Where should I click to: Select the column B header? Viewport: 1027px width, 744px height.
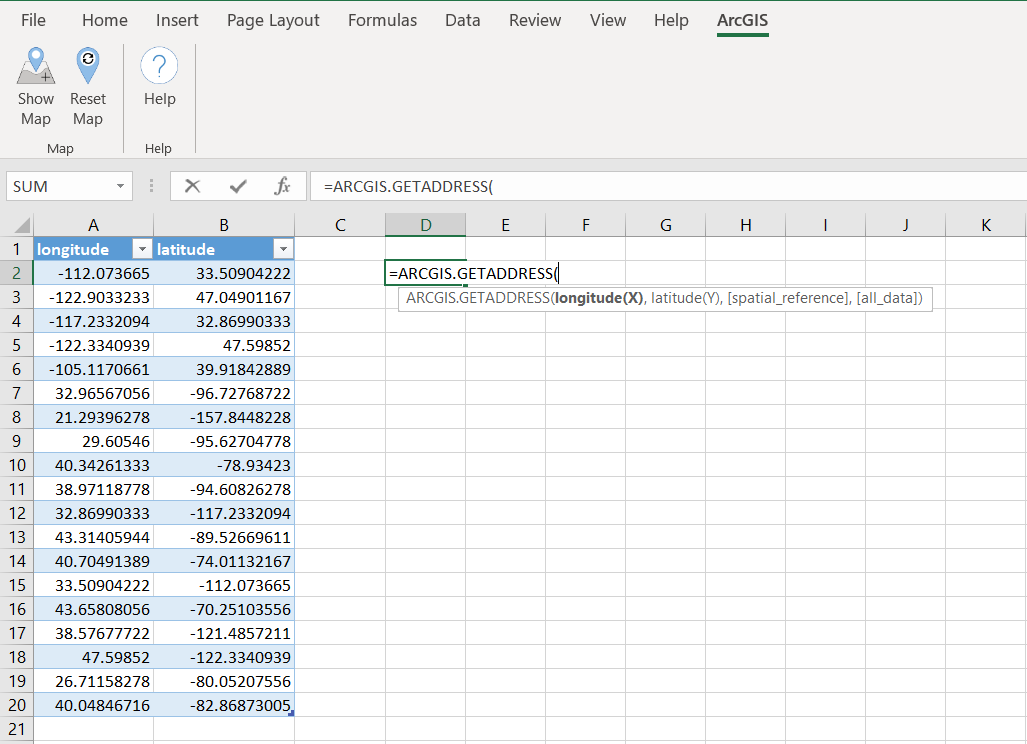(x=224, y=225)
